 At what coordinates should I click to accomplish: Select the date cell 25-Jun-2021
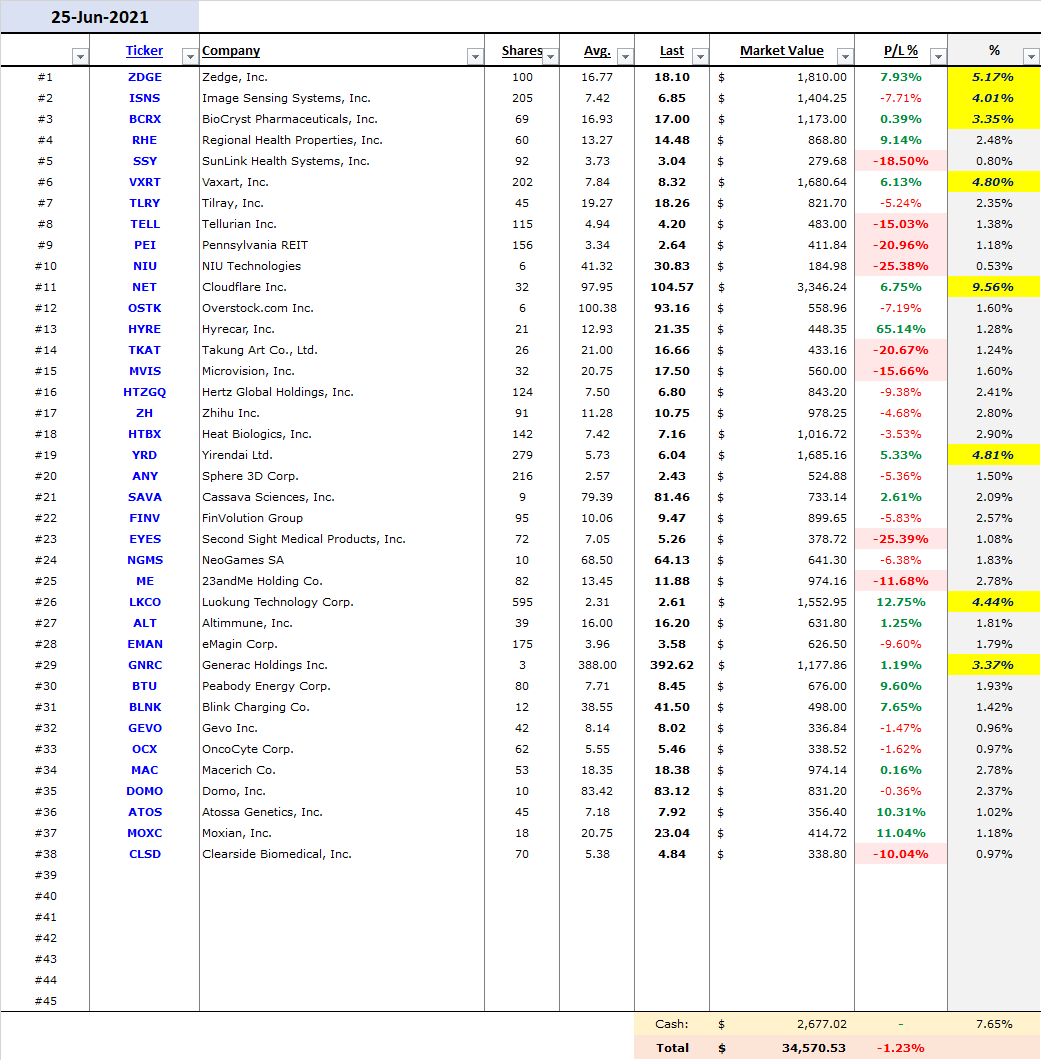point(100,17)
